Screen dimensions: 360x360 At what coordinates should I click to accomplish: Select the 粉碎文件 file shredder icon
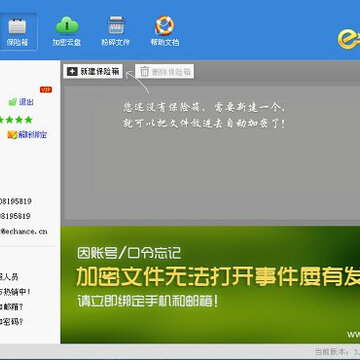[116, 25]
